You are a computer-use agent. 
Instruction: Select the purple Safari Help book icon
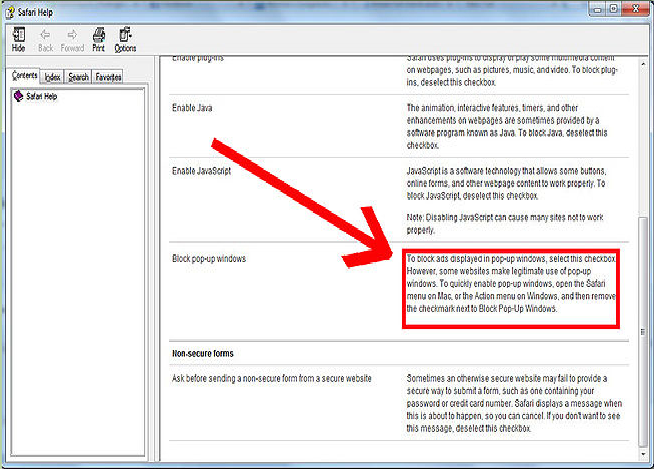point(18,96)
